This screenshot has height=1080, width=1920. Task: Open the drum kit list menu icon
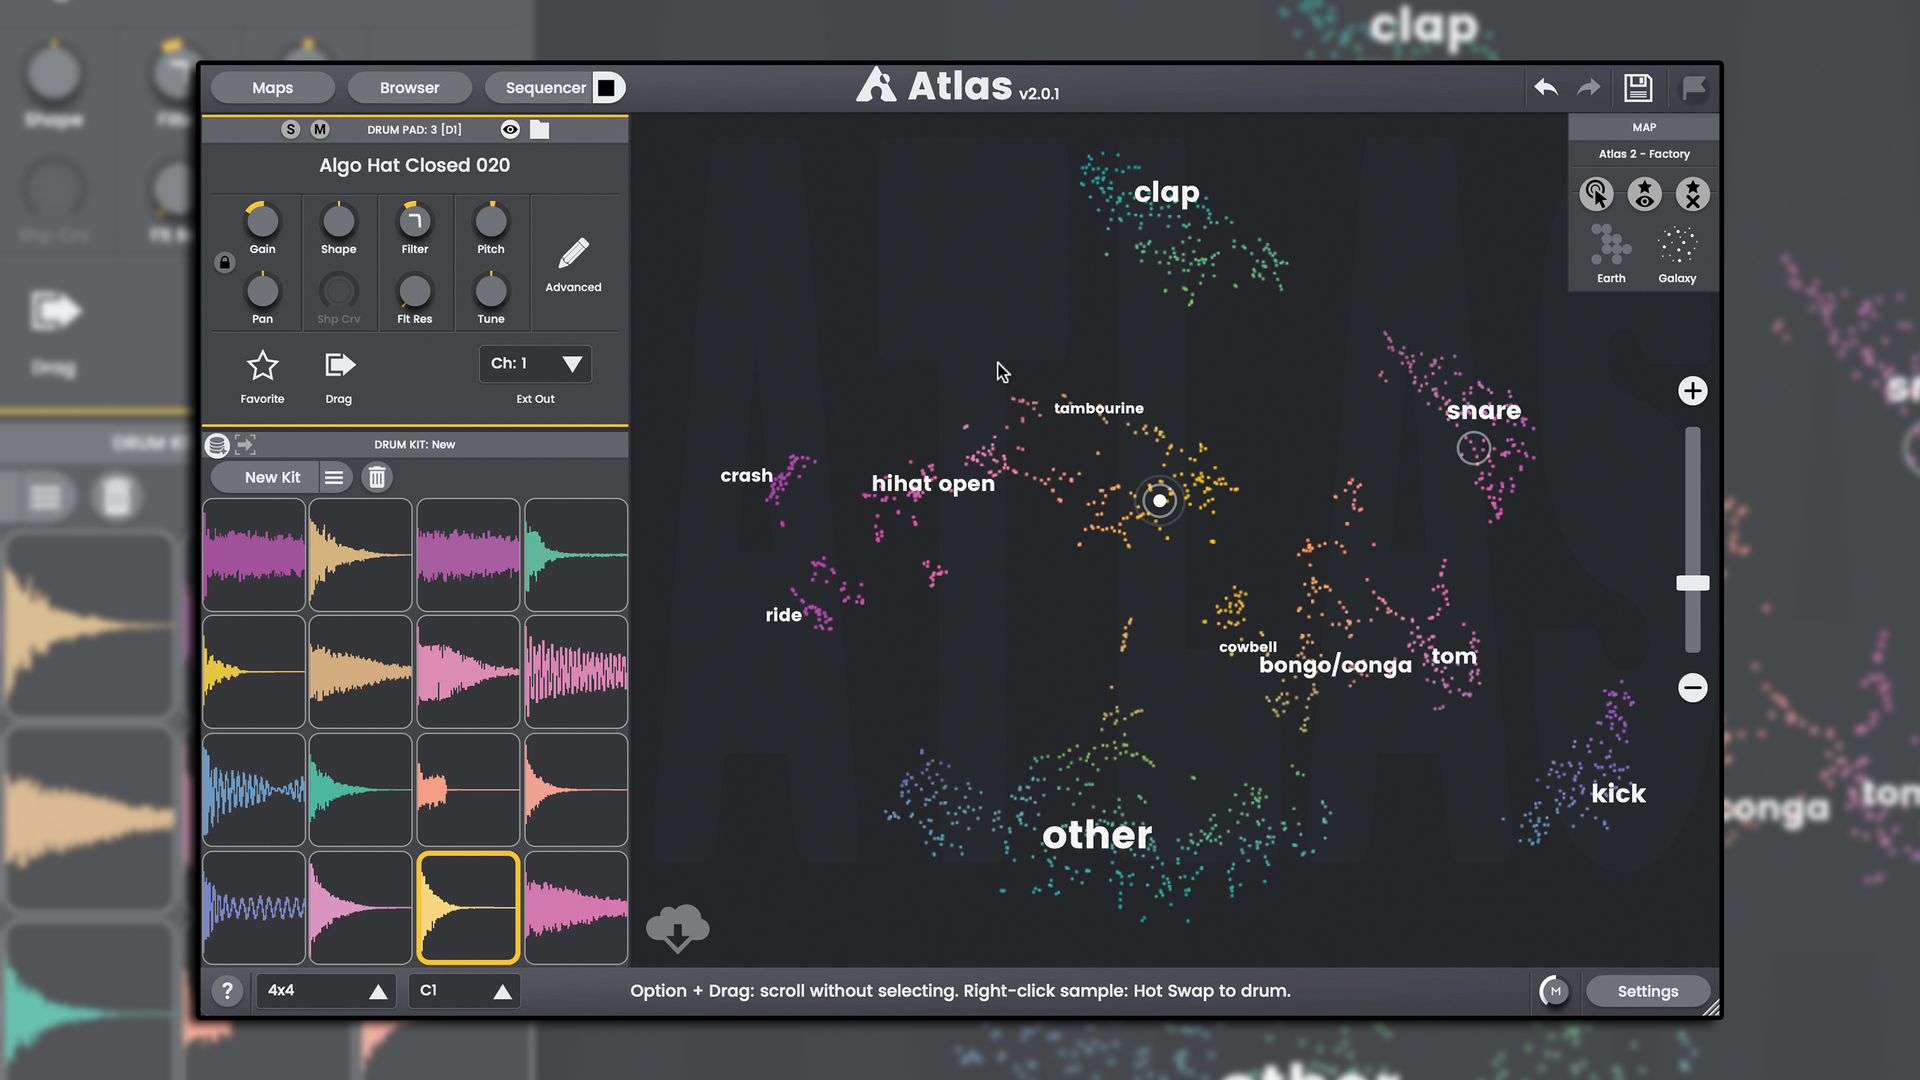tap(334, 477)
